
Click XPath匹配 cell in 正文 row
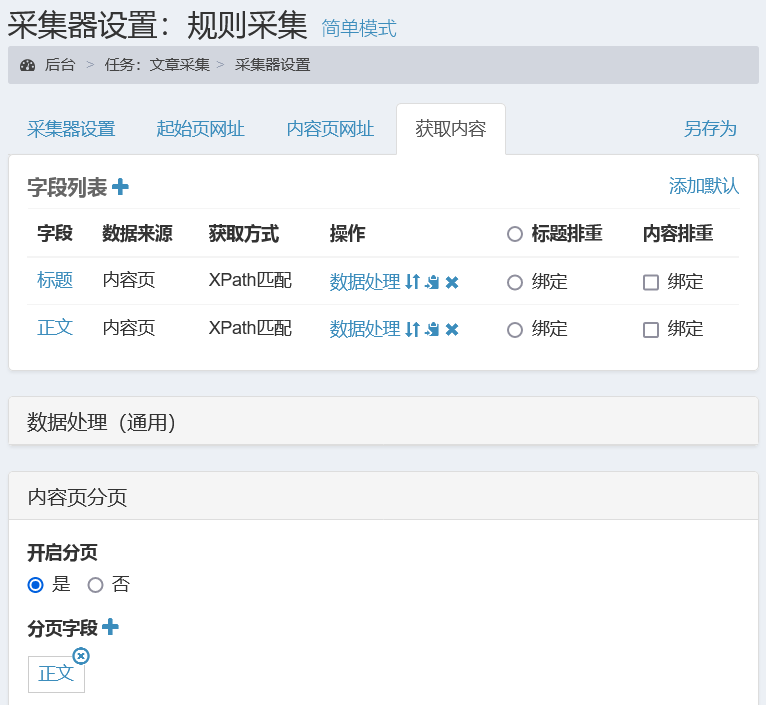pos(250,328)
